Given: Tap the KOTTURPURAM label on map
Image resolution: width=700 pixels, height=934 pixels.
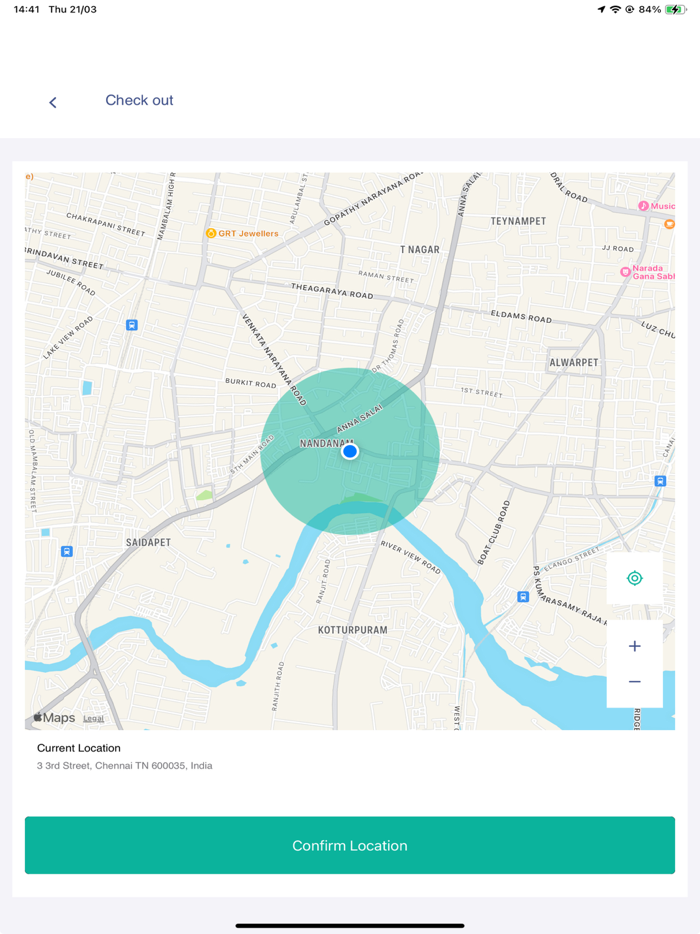Looking at the screenshot, I should pyautogui.click(x=353, y=630).
